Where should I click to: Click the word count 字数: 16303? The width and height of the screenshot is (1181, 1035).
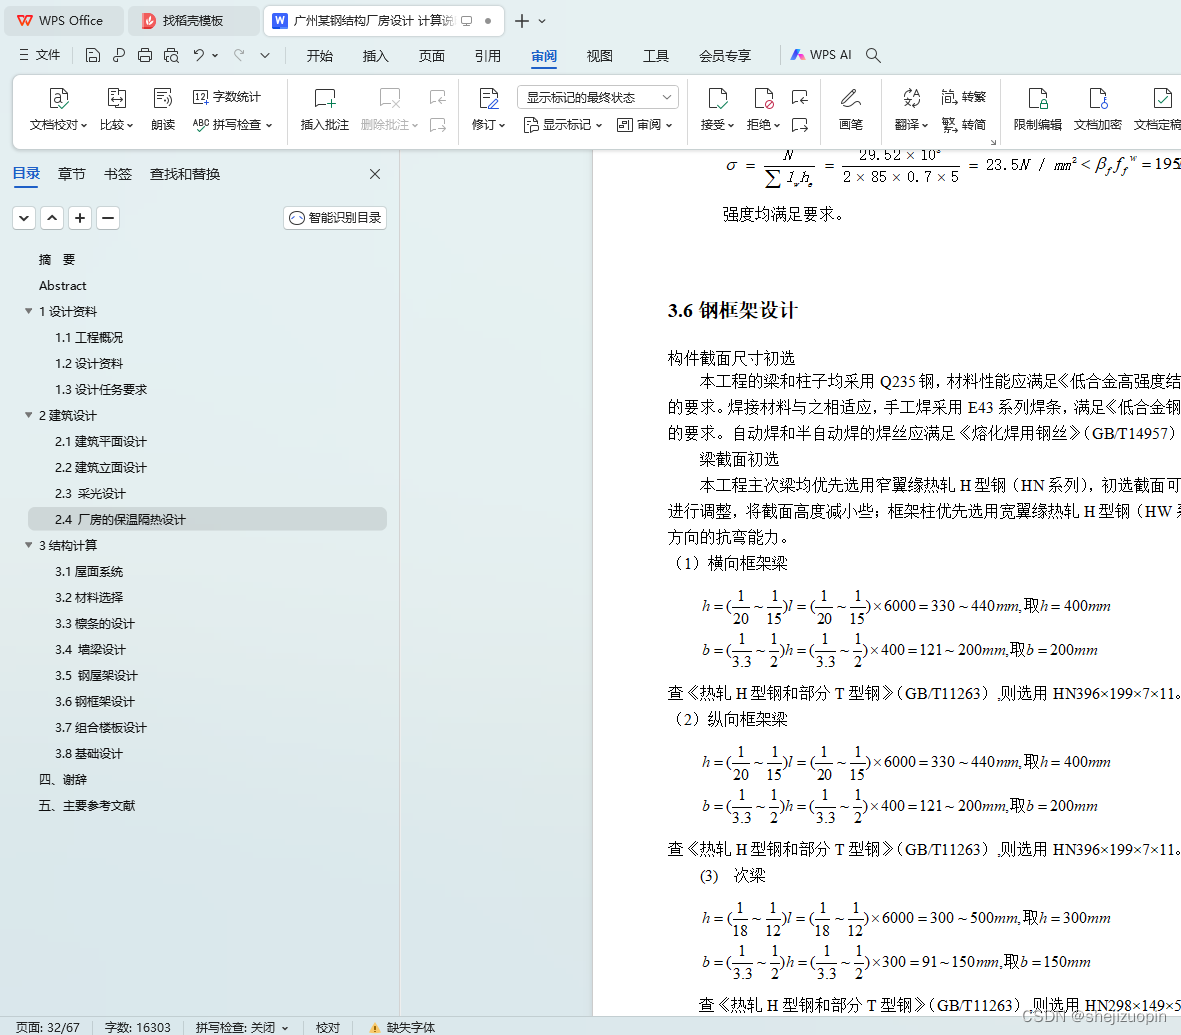[137, 1027]
